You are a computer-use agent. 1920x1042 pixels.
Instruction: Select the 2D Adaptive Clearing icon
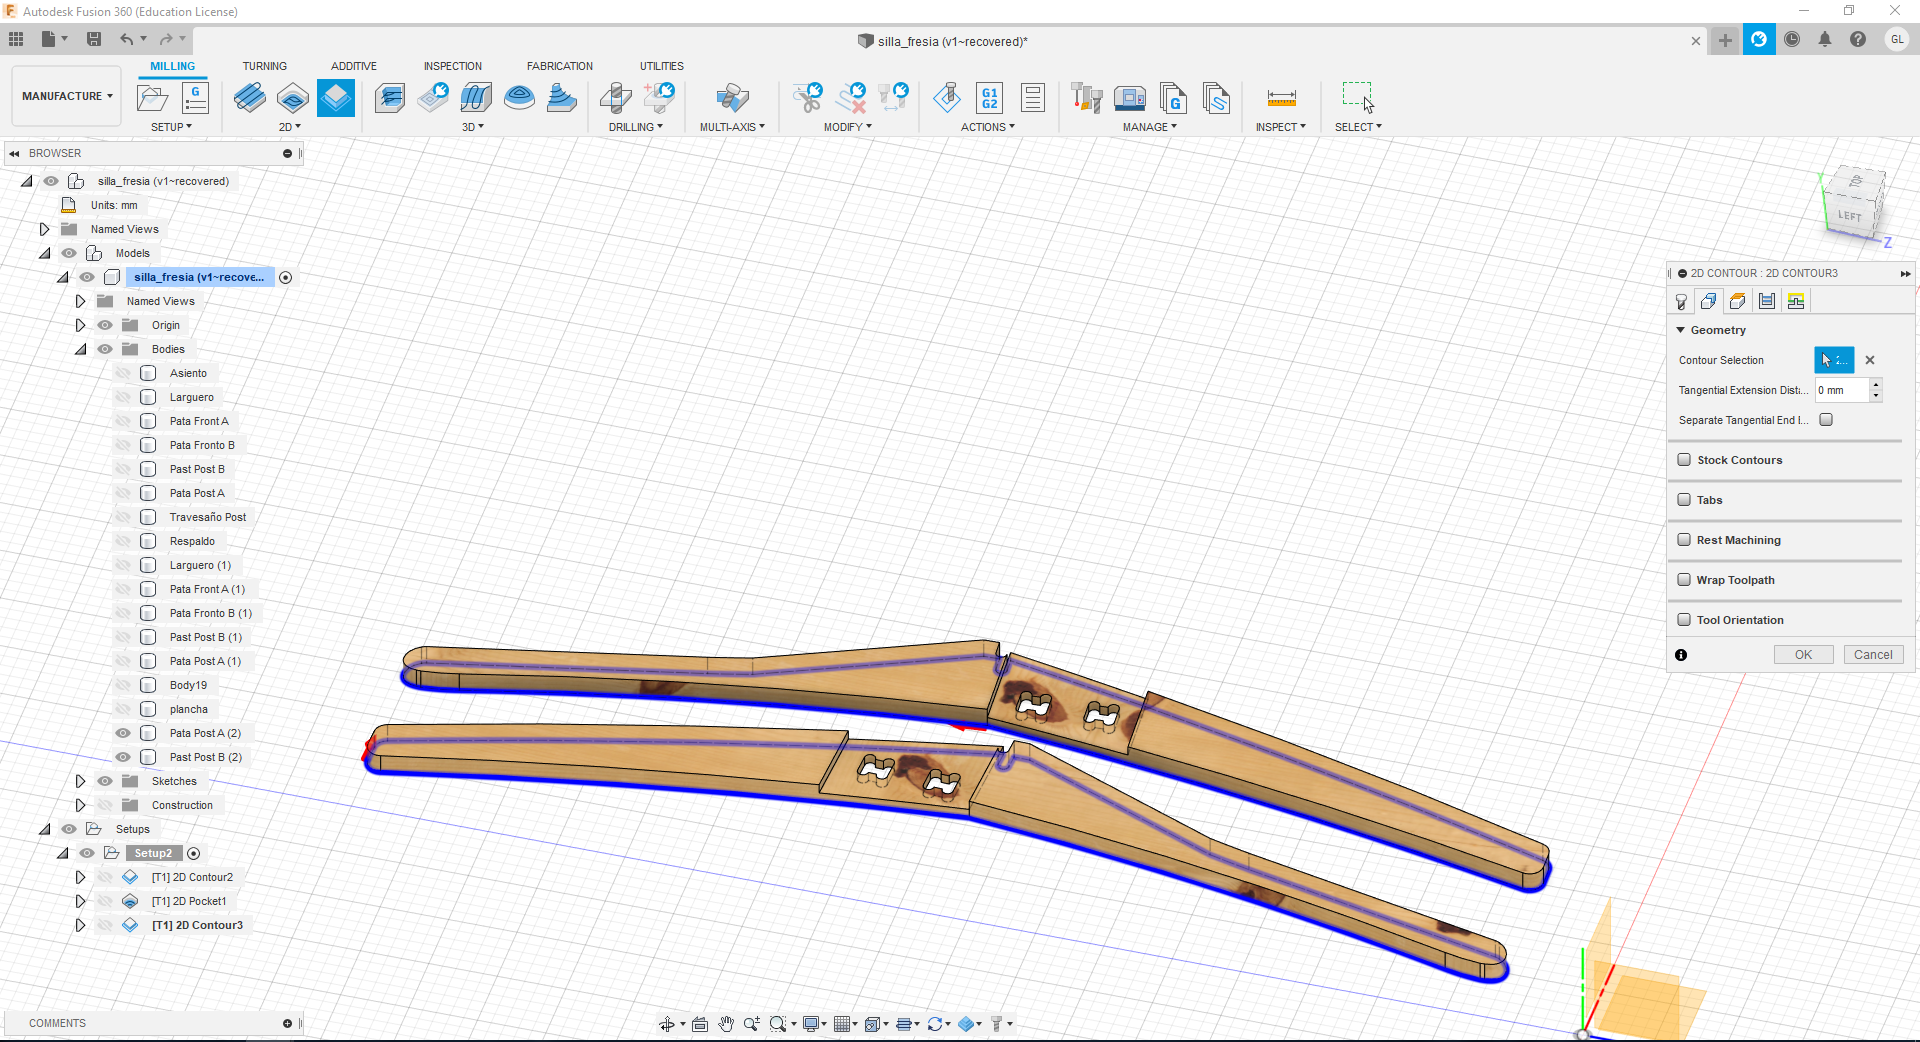[x=250, y=98]
